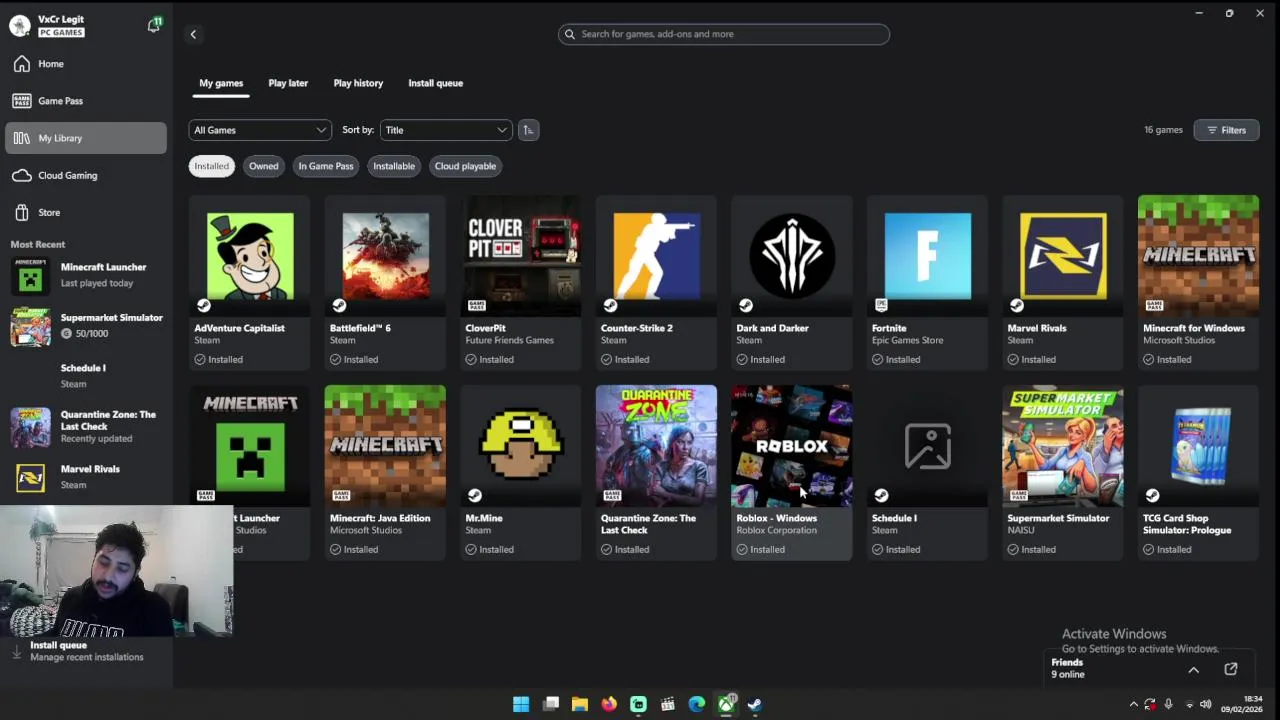The image size is (1280, 720).
Task: Toggle the Owned filter chip
Action: (x=264, y=166)
